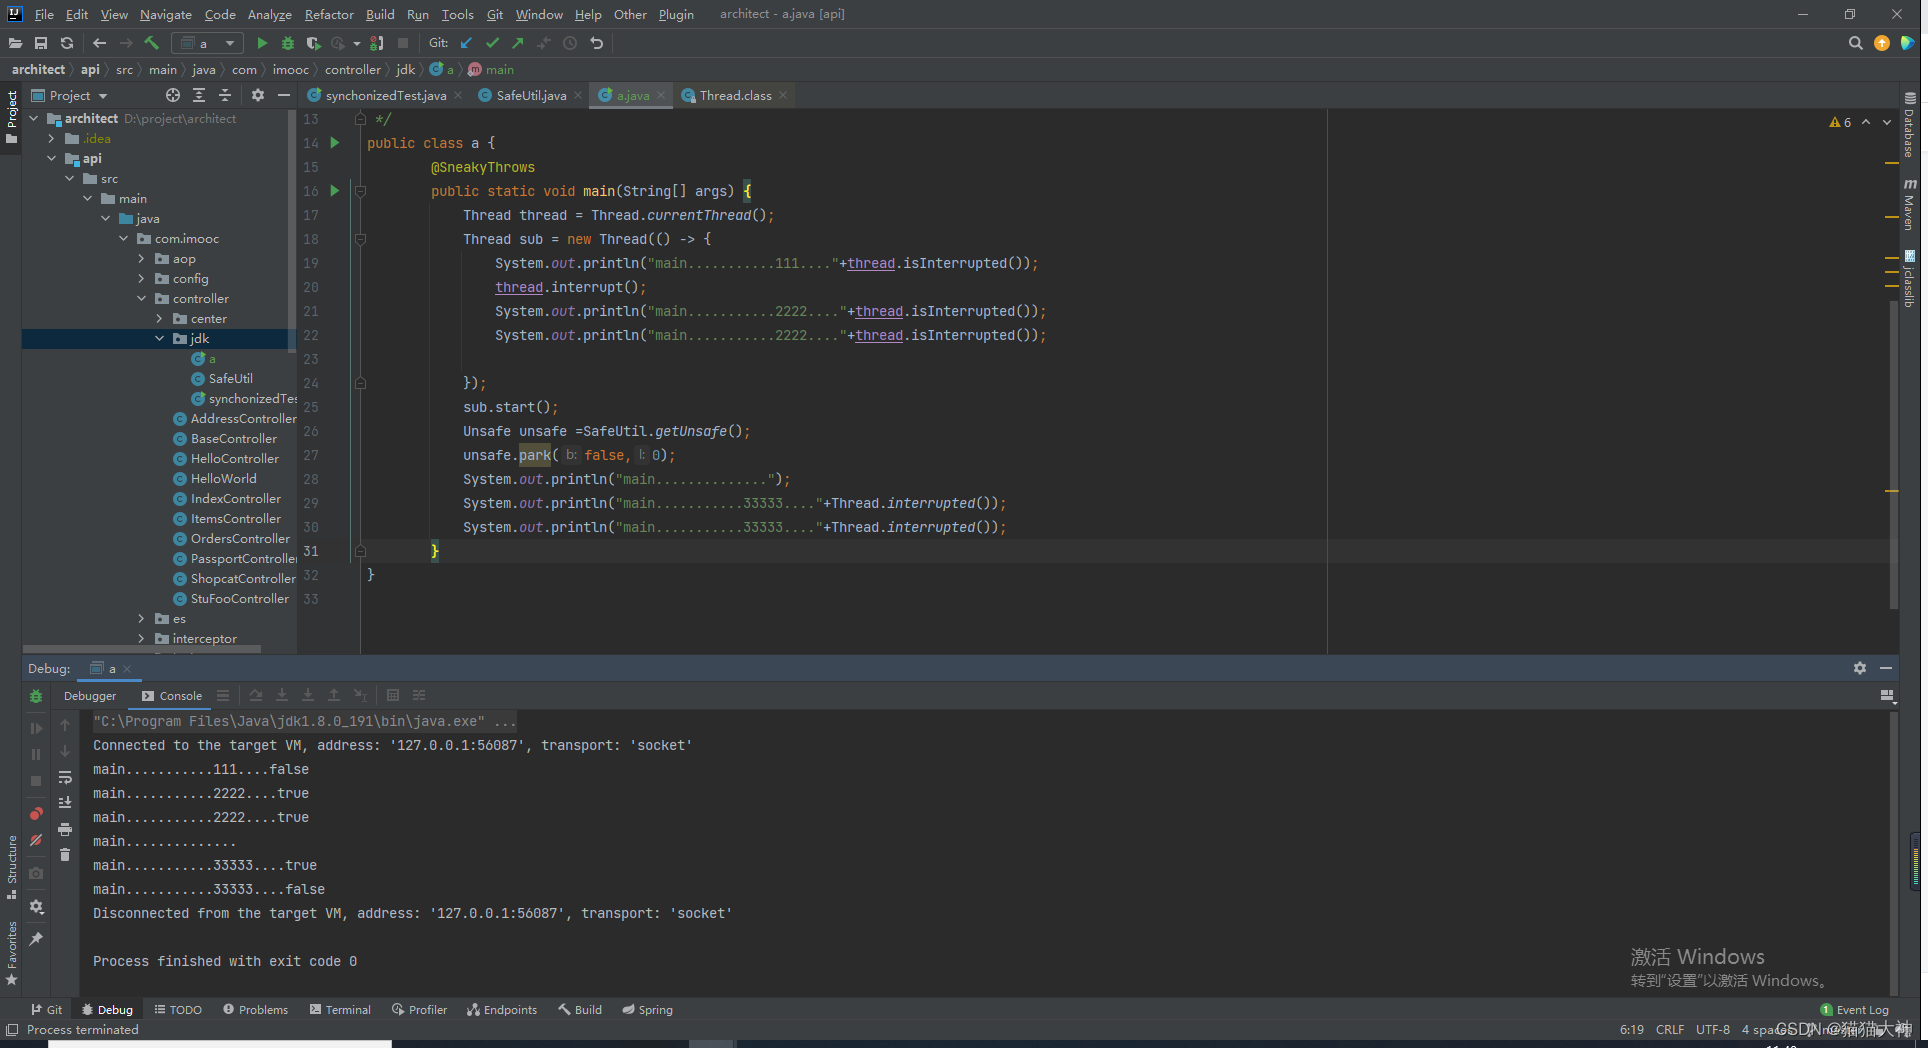Screen dimensions: 1928x1048
Task: Open the TODO tool window
Action: (x=178, y=1010)
